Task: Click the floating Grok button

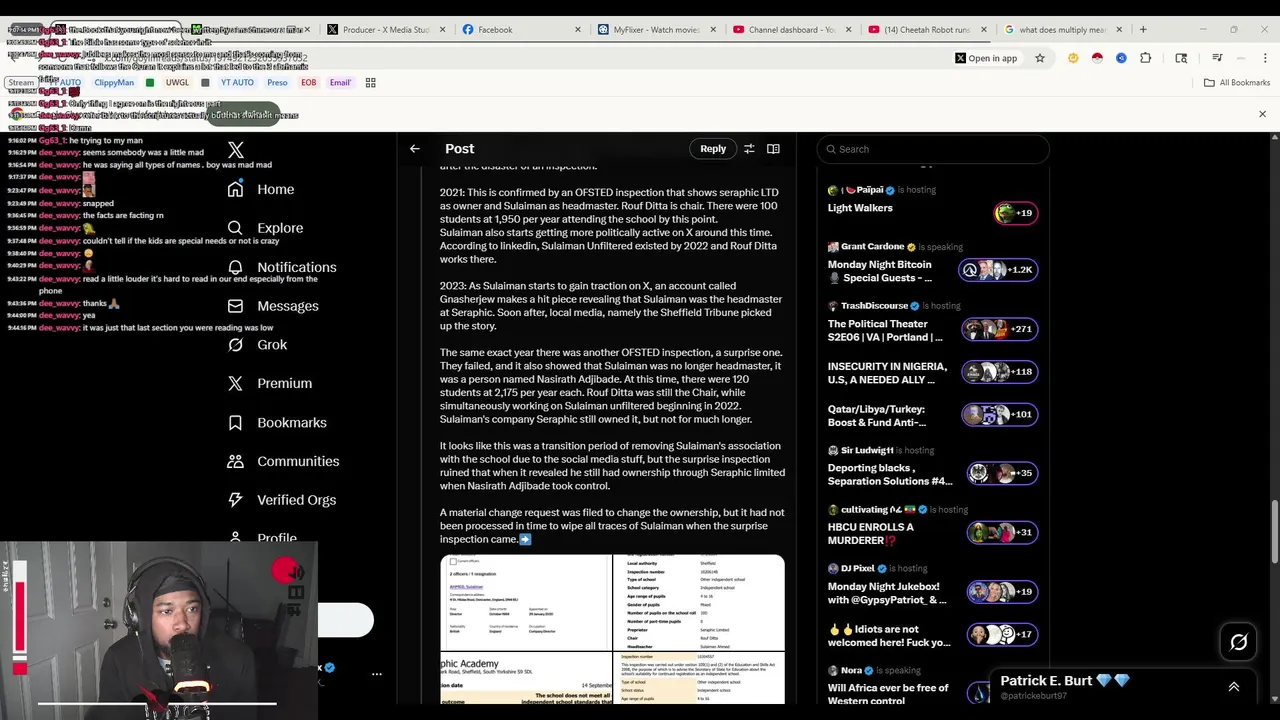Action: (1238, 643)
